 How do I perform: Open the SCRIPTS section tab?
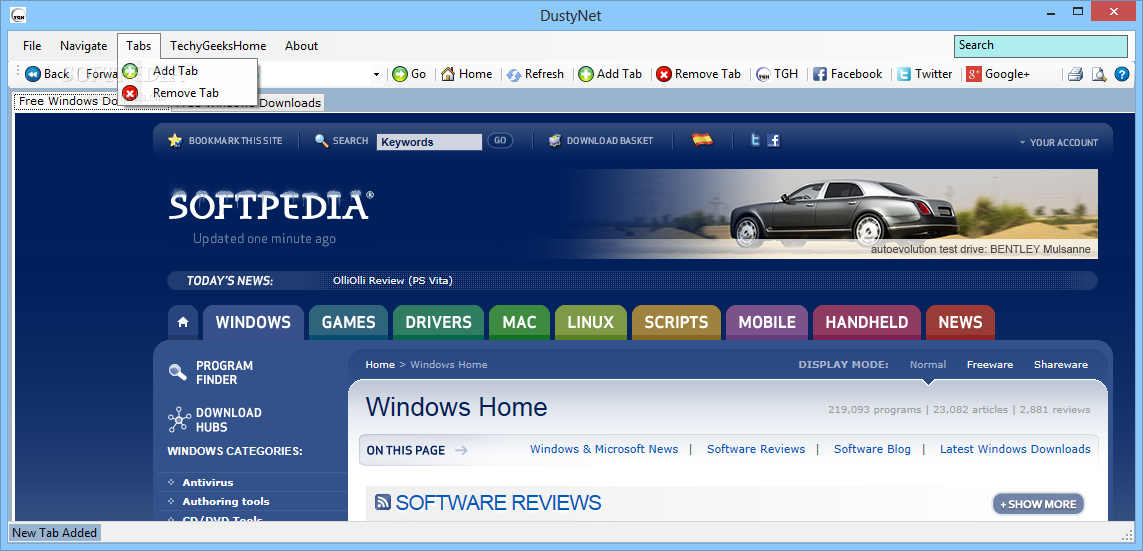(x=676, y=322)
